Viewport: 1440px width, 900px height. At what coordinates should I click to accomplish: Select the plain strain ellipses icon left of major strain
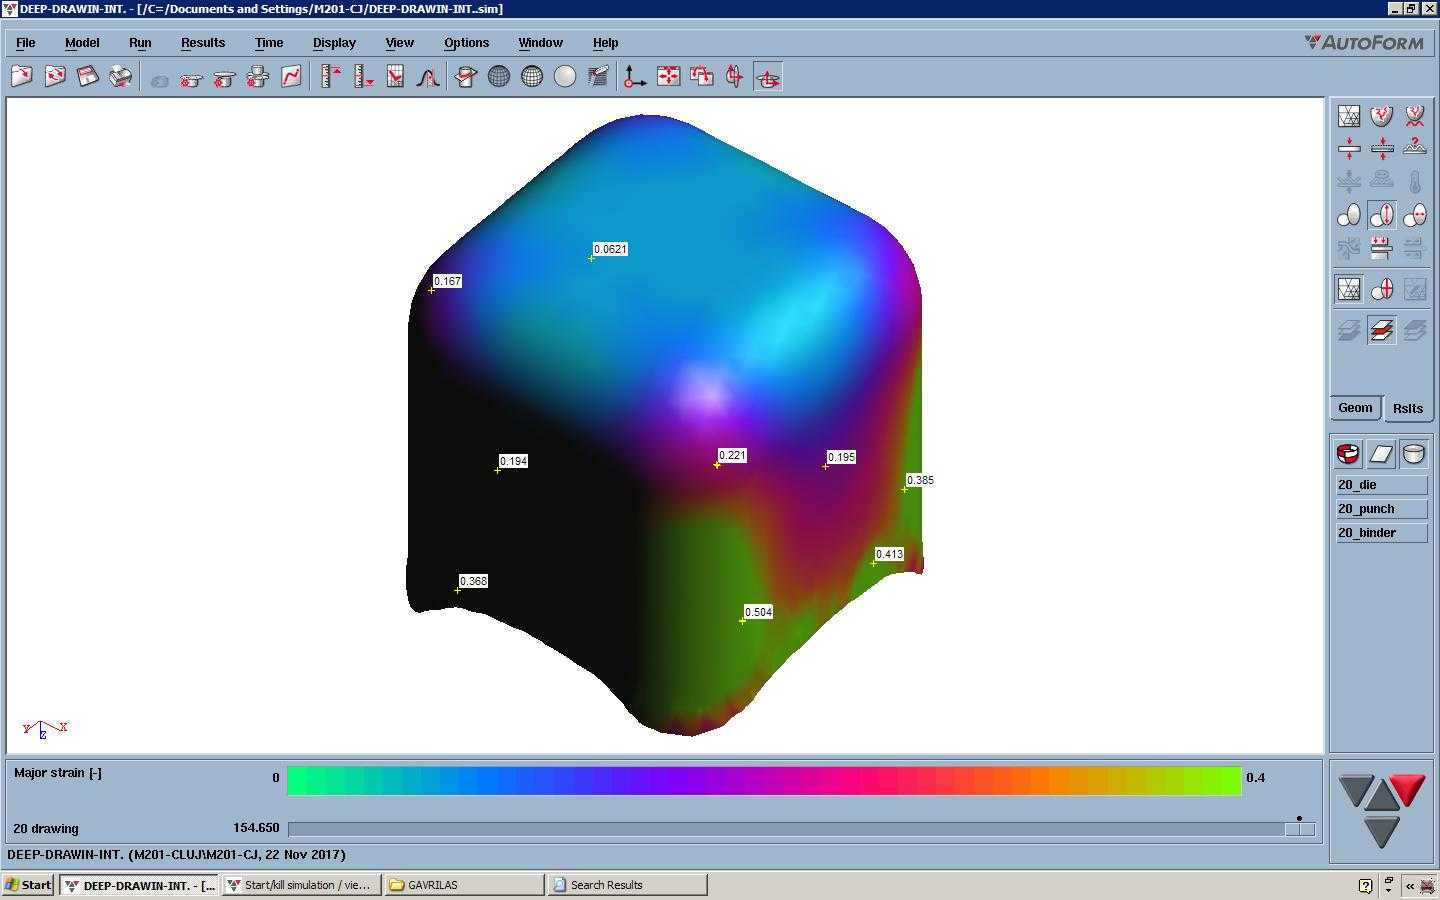[x=1349, y=215]
